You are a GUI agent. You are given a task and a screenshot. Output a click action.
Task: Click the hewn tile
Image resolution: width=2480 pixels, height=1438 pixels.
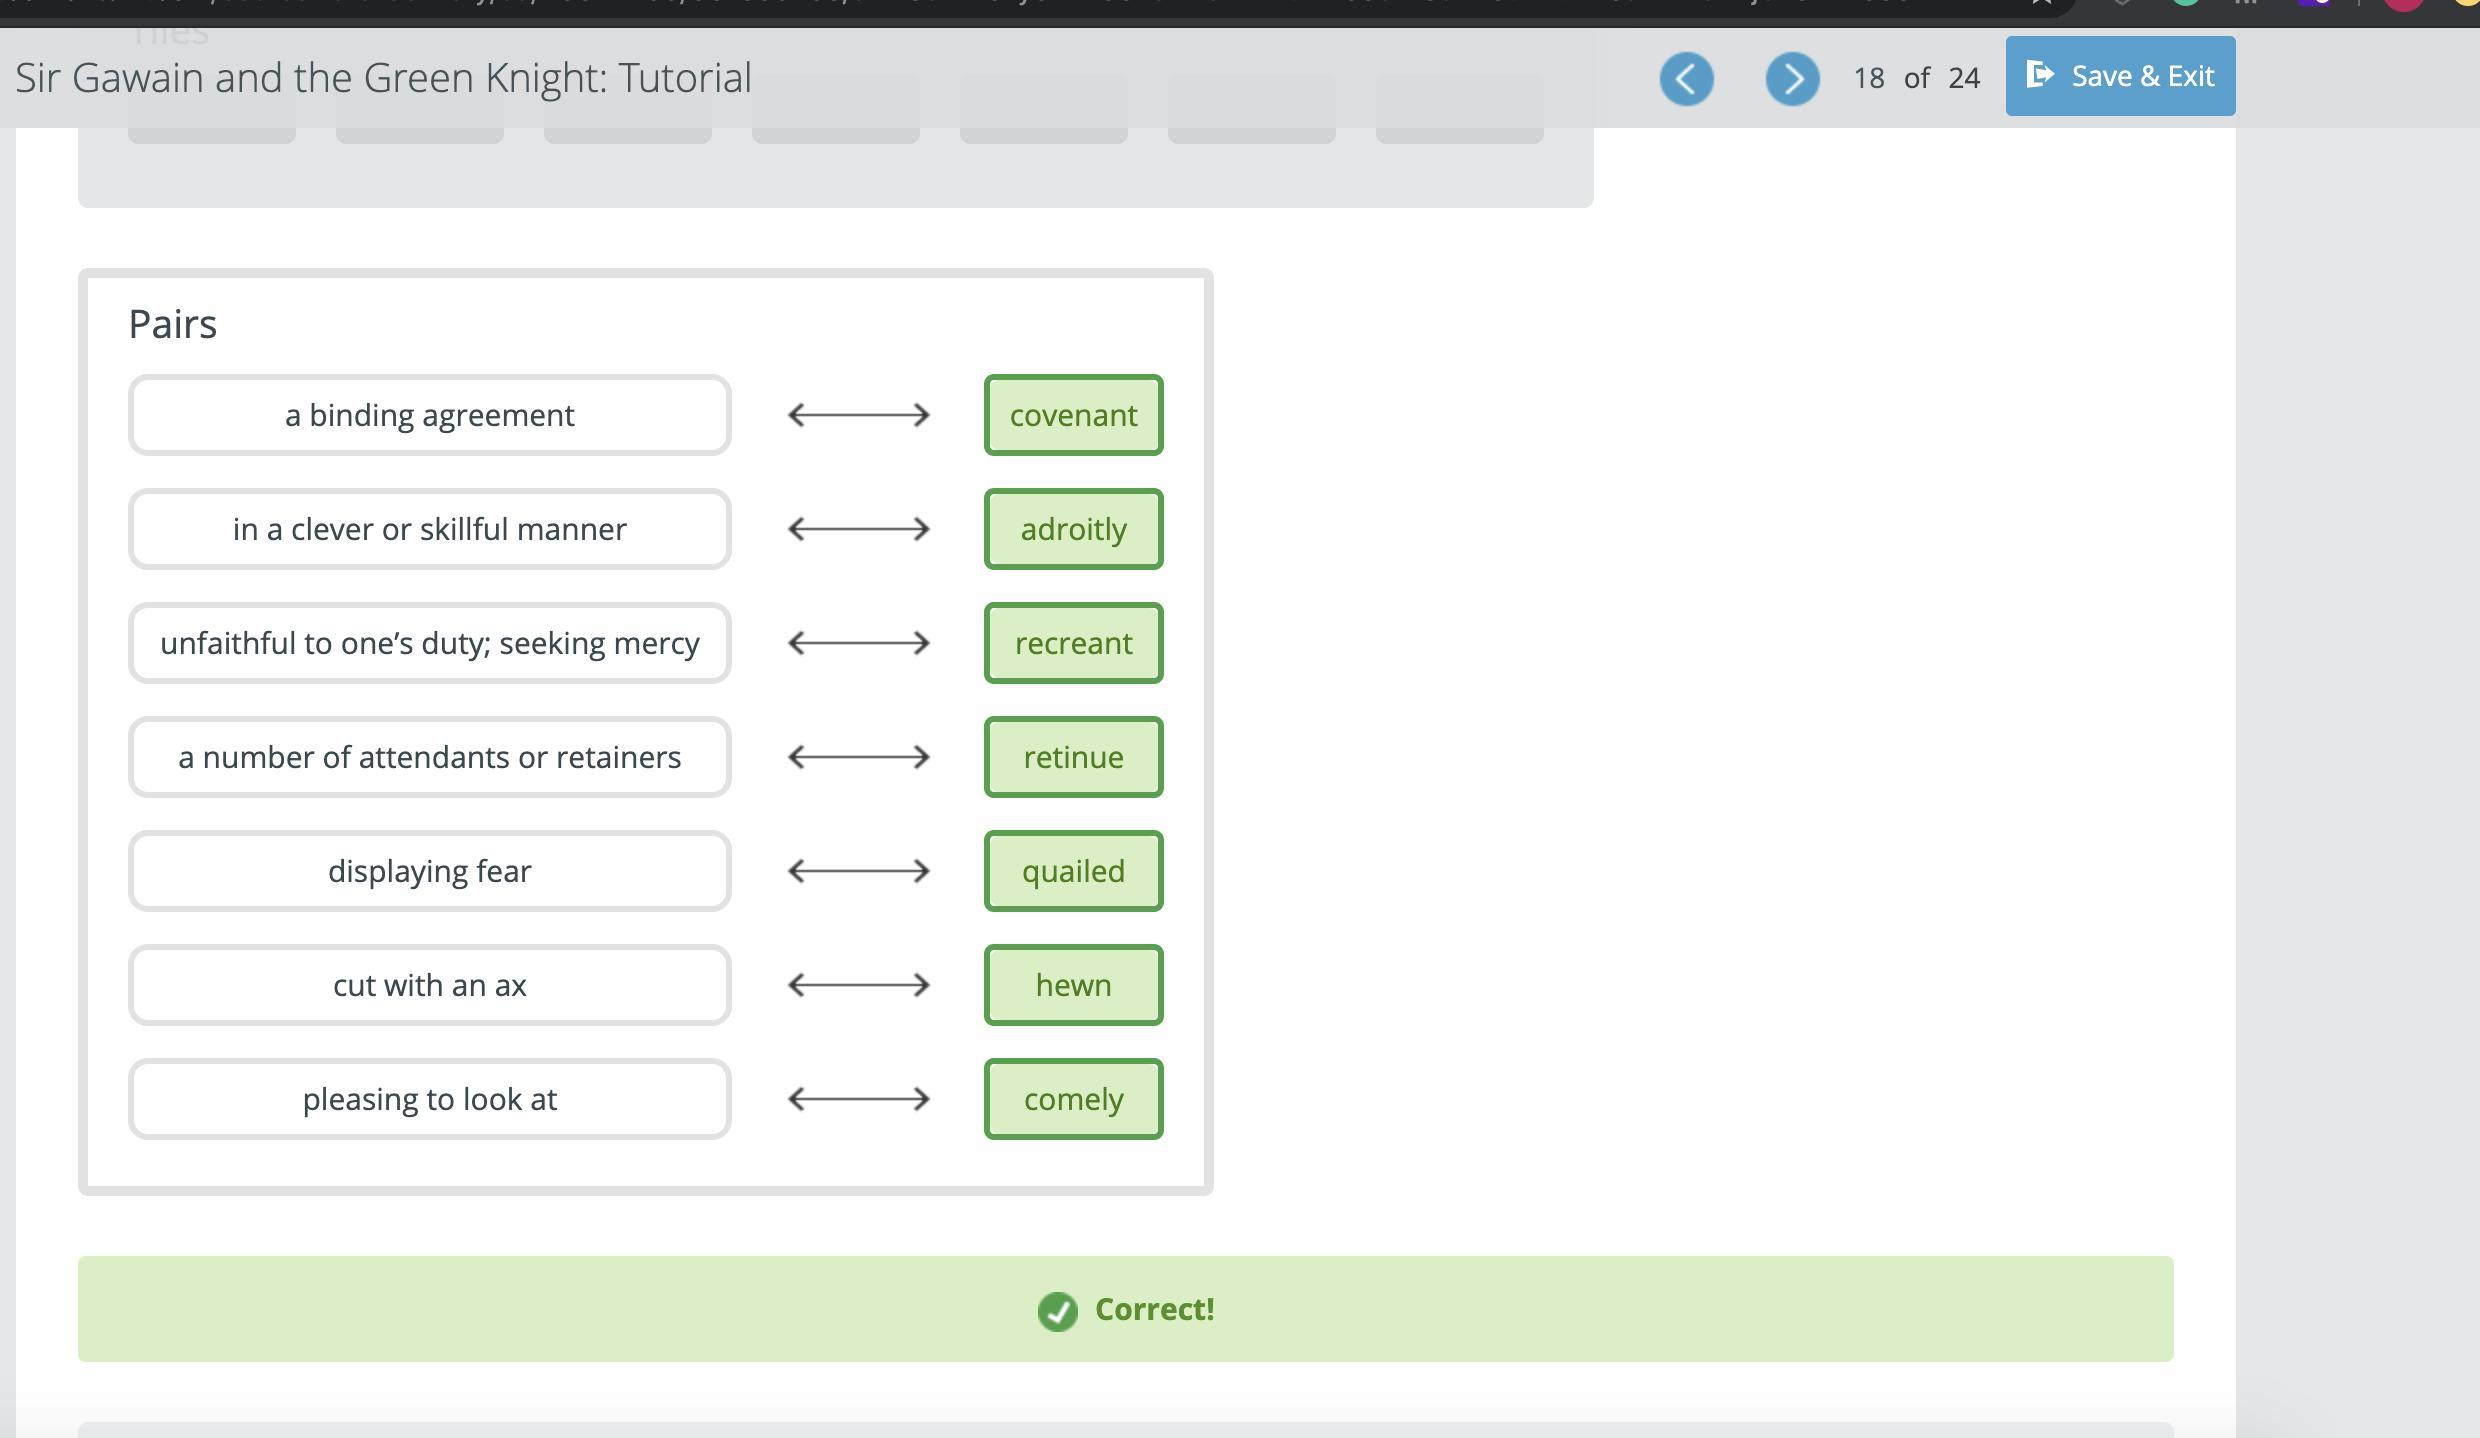pyautogui.click(x=1073, y=985)
